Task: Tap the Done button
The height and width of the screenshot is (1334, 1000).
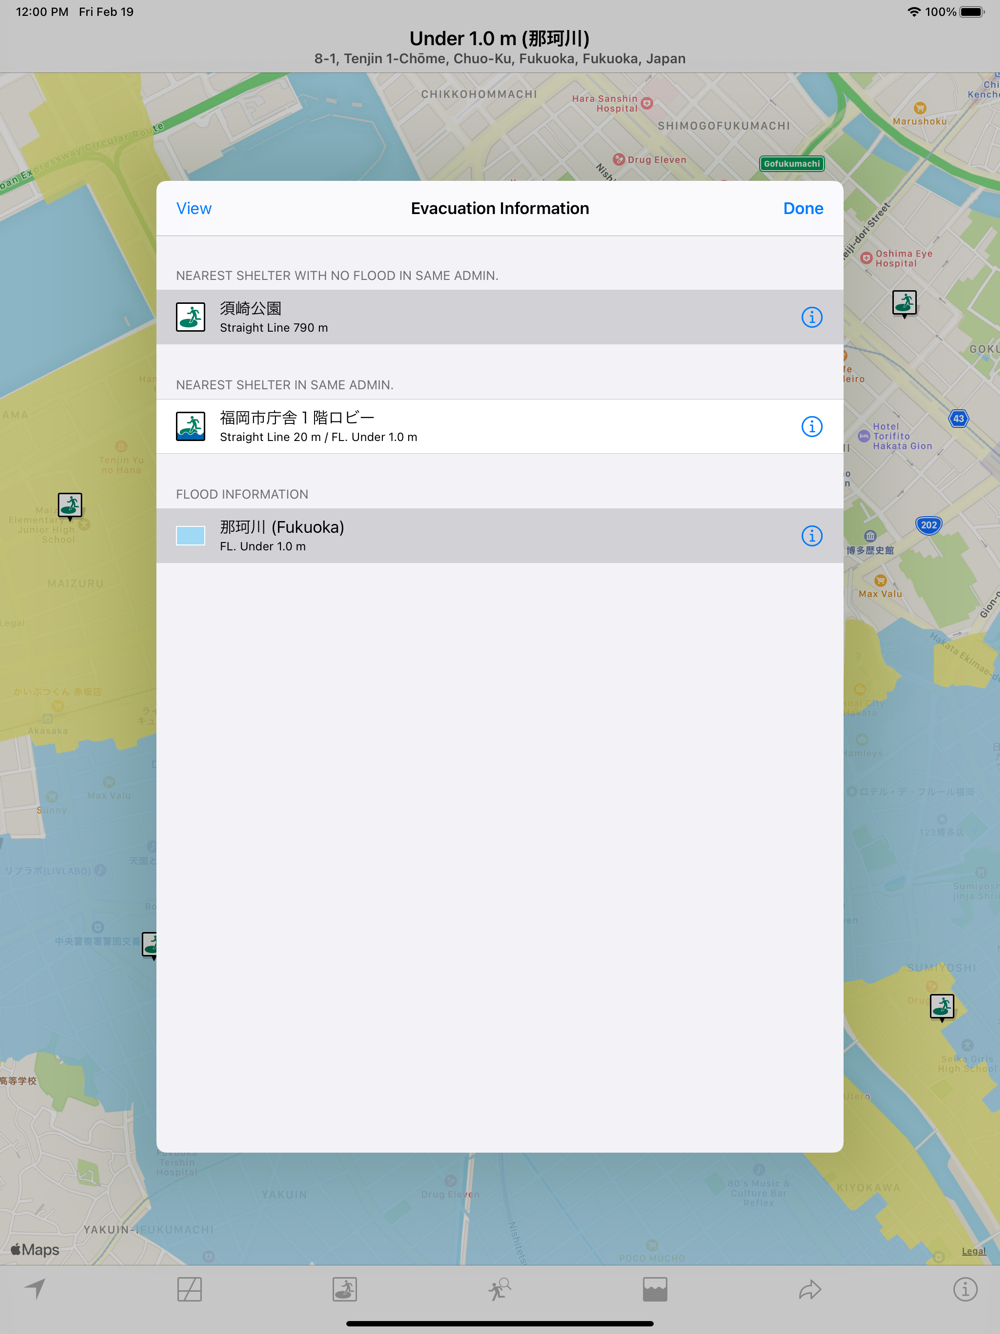Action: [803, 208]
